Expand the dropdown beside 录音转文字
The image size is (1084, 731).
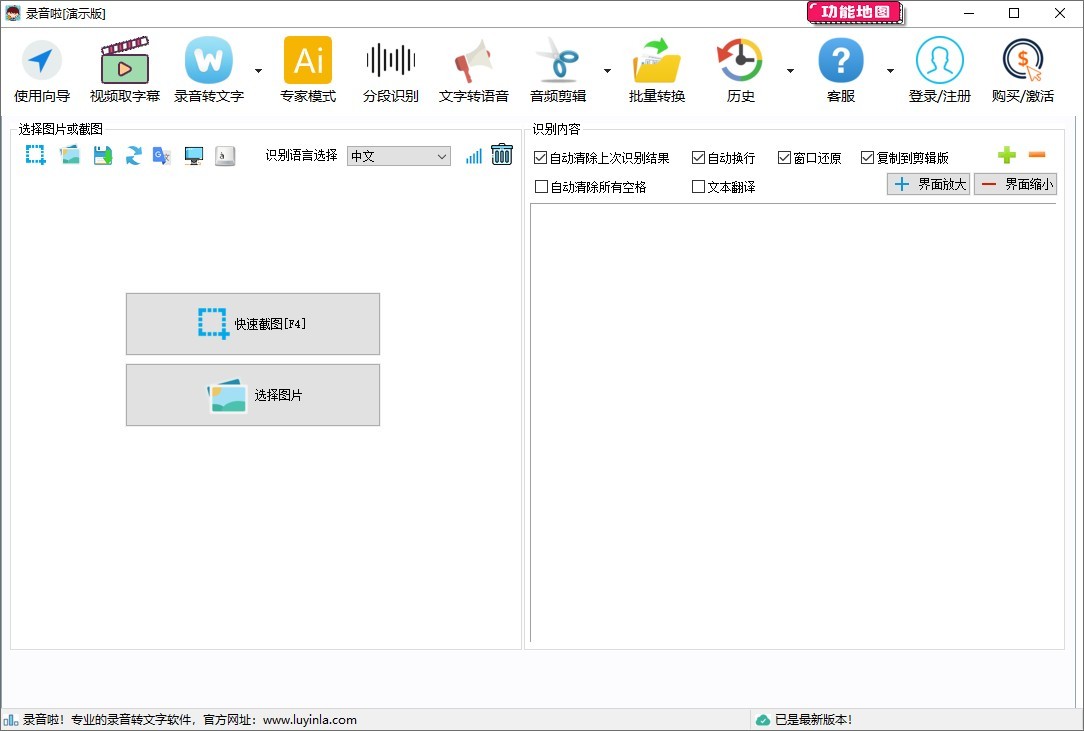pos(258,70)
